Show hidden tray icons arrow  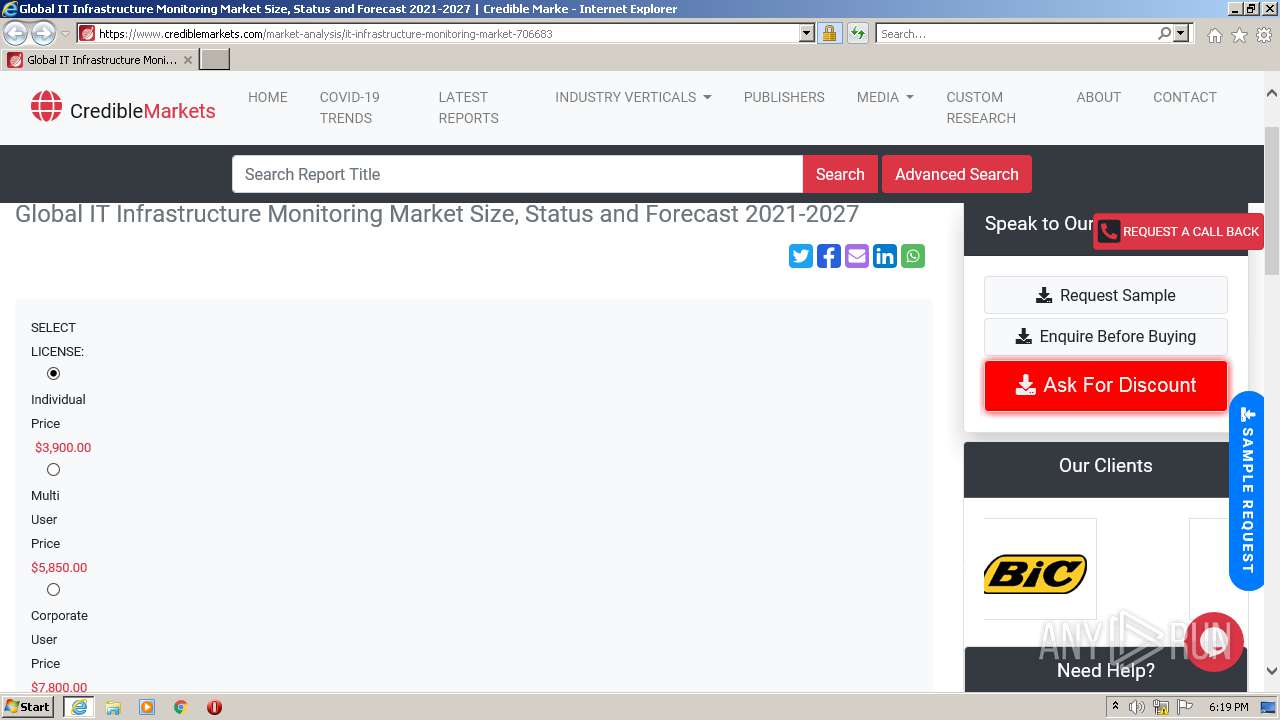tap(1115, 707)
